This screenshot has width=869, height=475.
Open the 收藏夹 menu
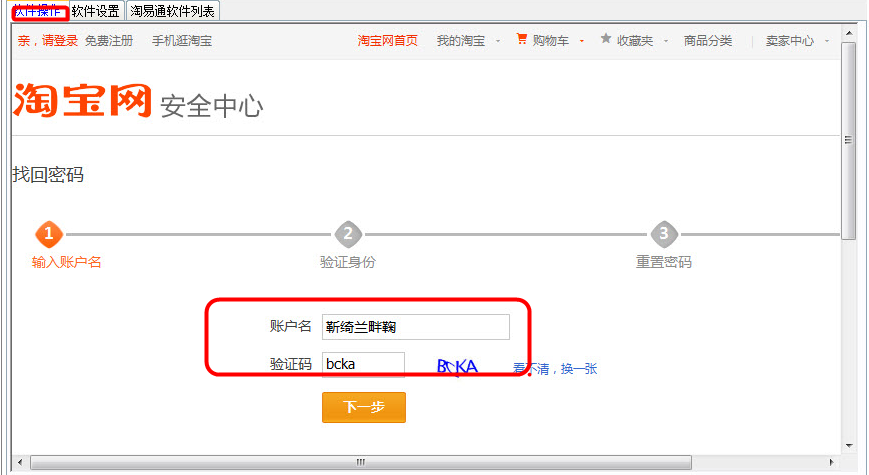(x=635, y=40)
